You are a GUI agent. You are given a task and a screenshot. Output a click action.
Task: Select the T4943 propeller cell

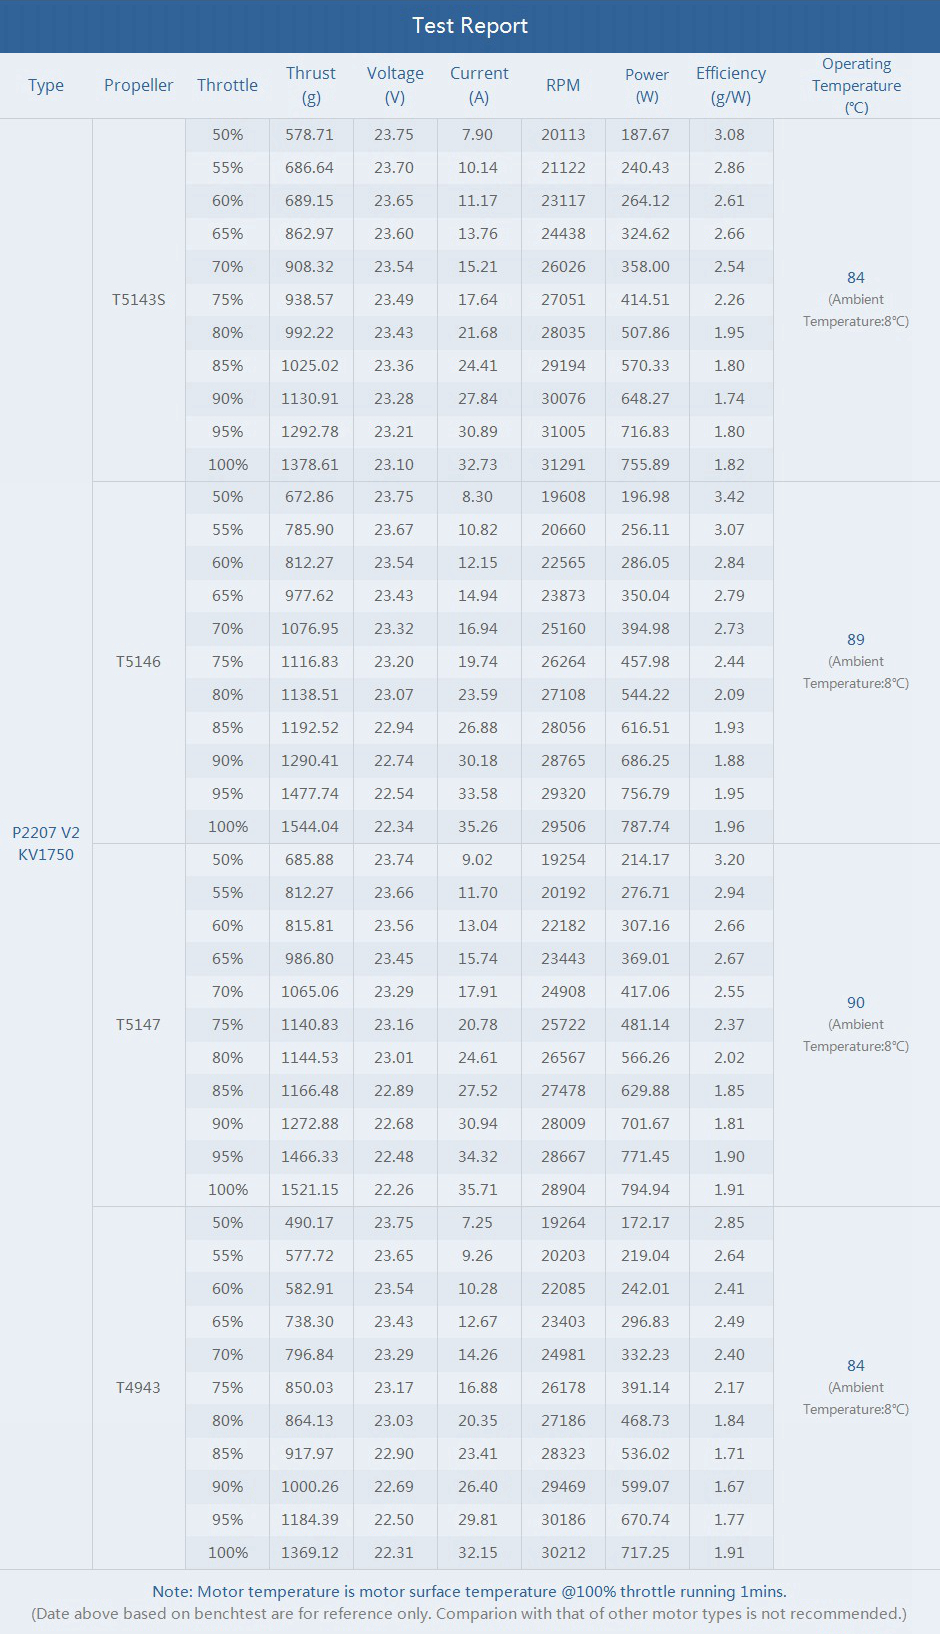[x=138, y=1388]
